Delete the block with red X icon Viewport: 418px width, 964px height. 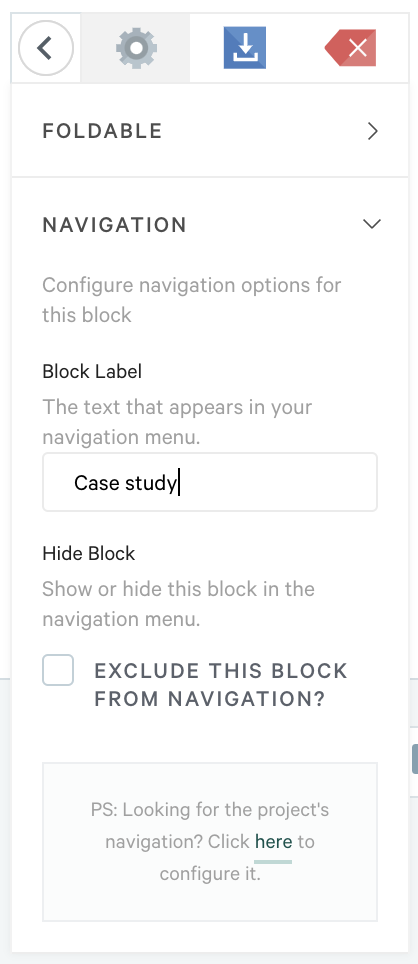(x=350, y=47)
